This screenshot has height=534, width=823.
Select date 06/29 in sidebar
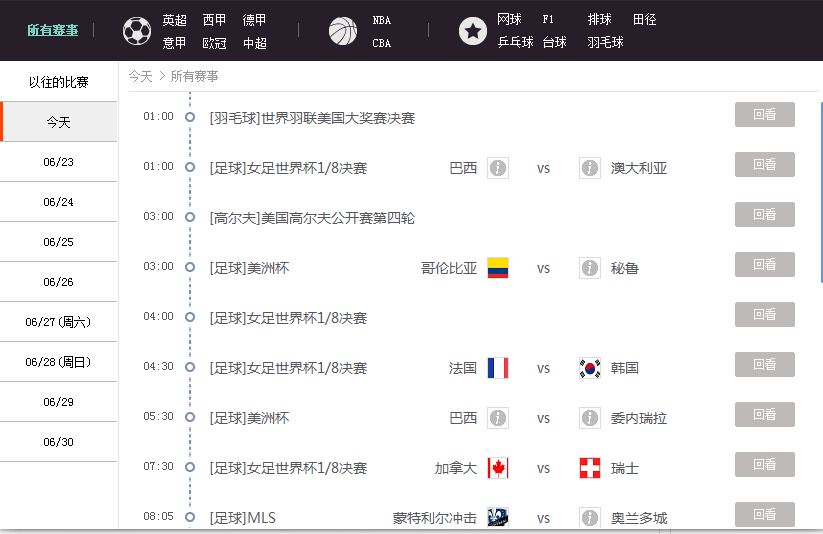[58, 402]
